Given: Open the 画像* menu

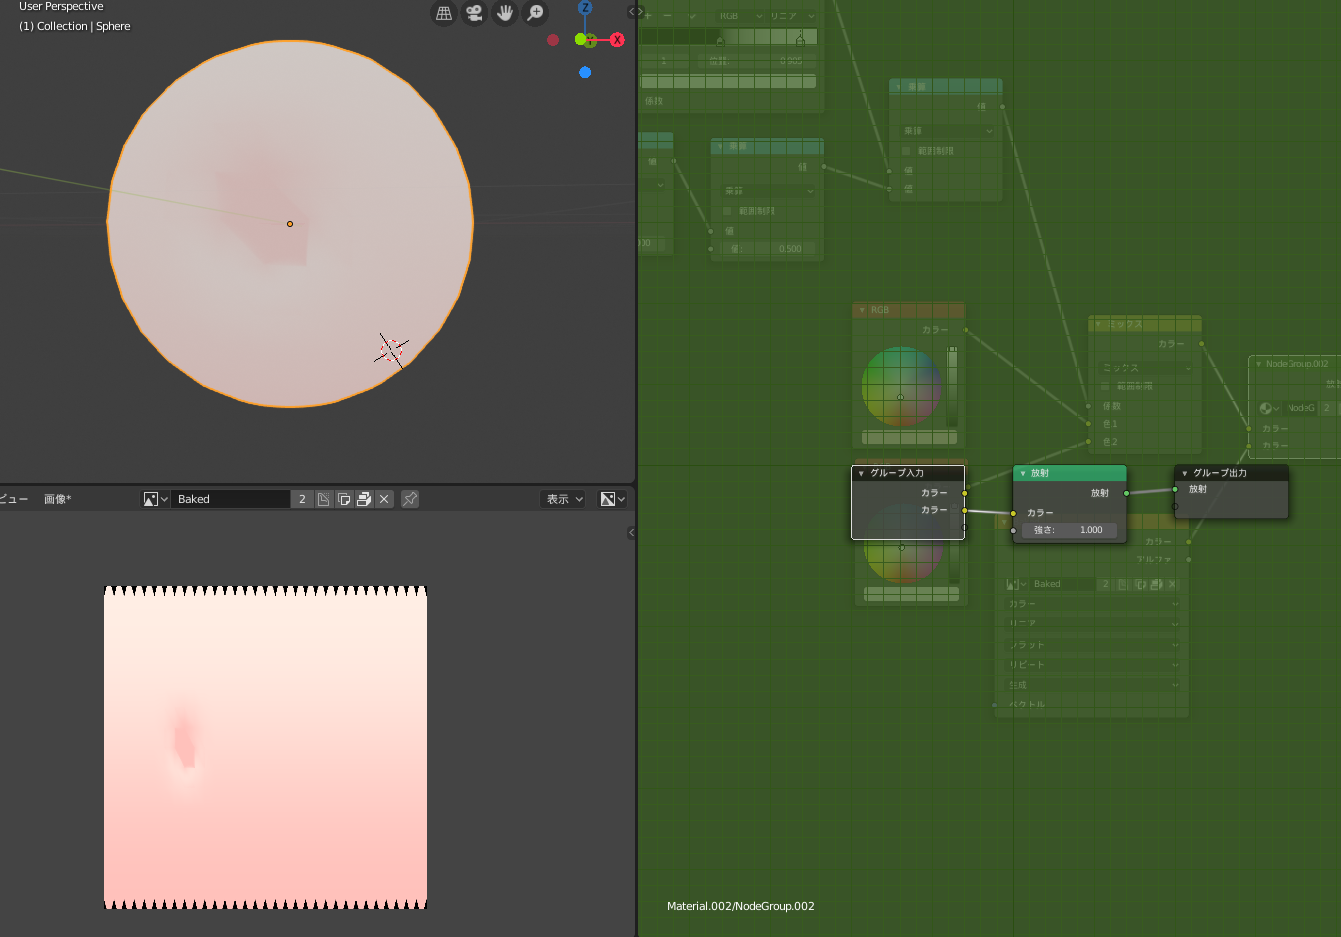Looking at the screenshot, I should [x=57, y=499].
